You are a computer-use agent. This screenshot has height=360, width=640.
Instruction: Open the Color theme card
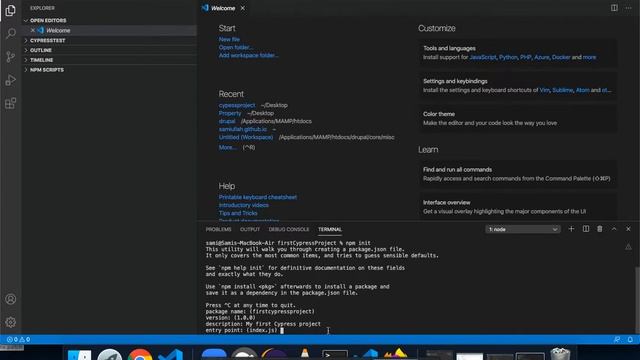(x=518, y=118)
